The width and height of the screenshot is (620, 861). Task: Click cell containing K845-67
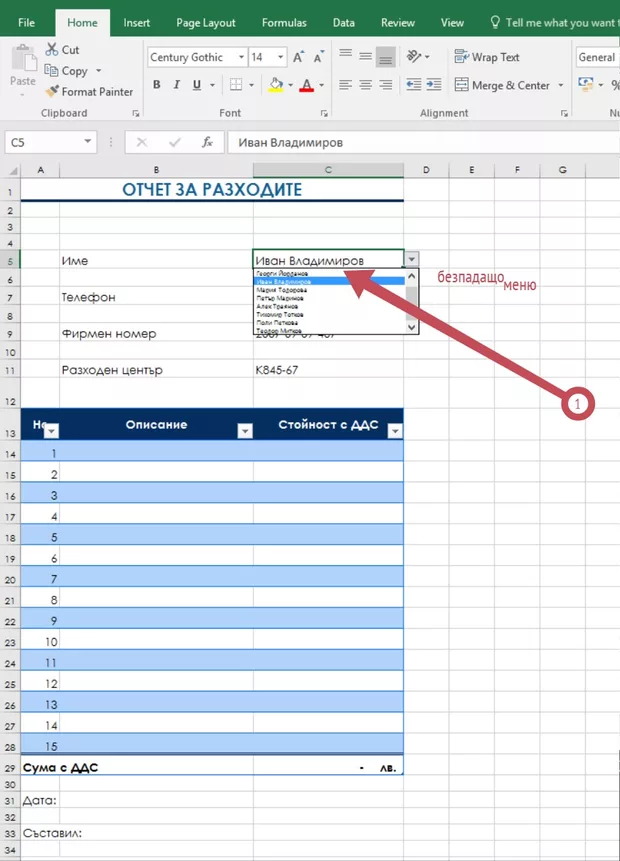coord(328,370)
